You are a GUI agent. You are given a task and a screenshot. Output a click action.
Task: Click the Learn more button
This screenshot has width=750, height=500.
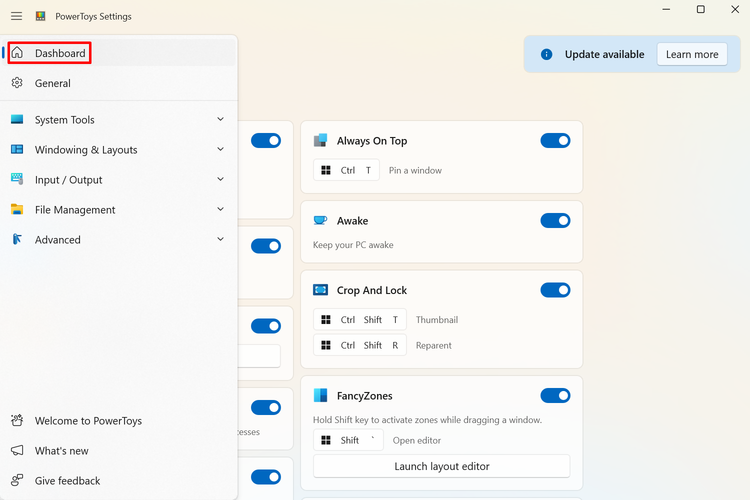[692, 54]
